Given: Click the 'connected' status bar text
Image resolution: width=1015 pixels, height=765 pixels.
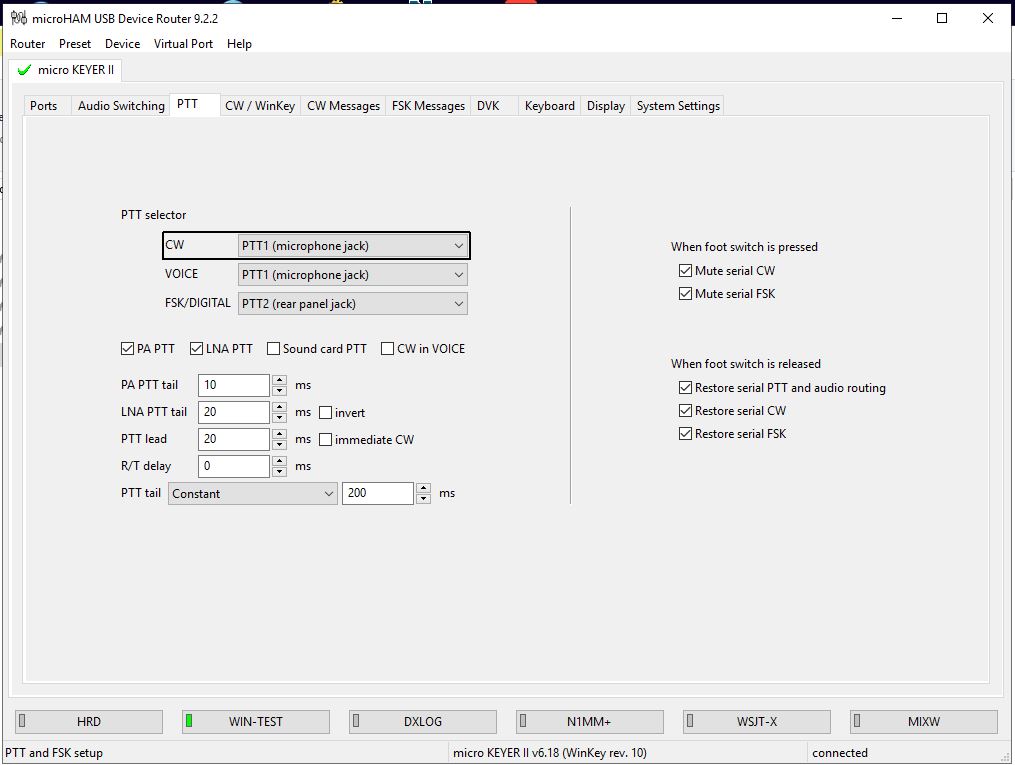Looking at the screenshot, I should [840, 753].
